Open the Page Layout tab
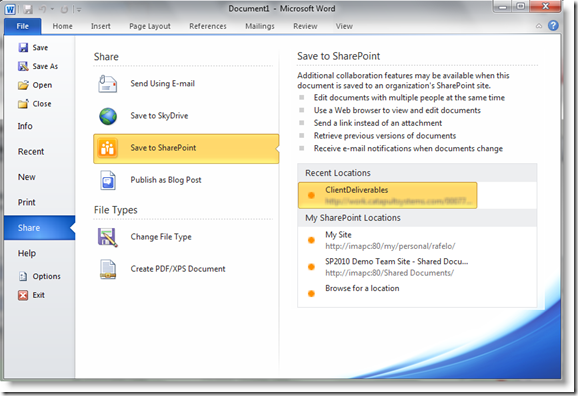The width and height of the screenshot is (578, 396). click(x=150, y=26)
